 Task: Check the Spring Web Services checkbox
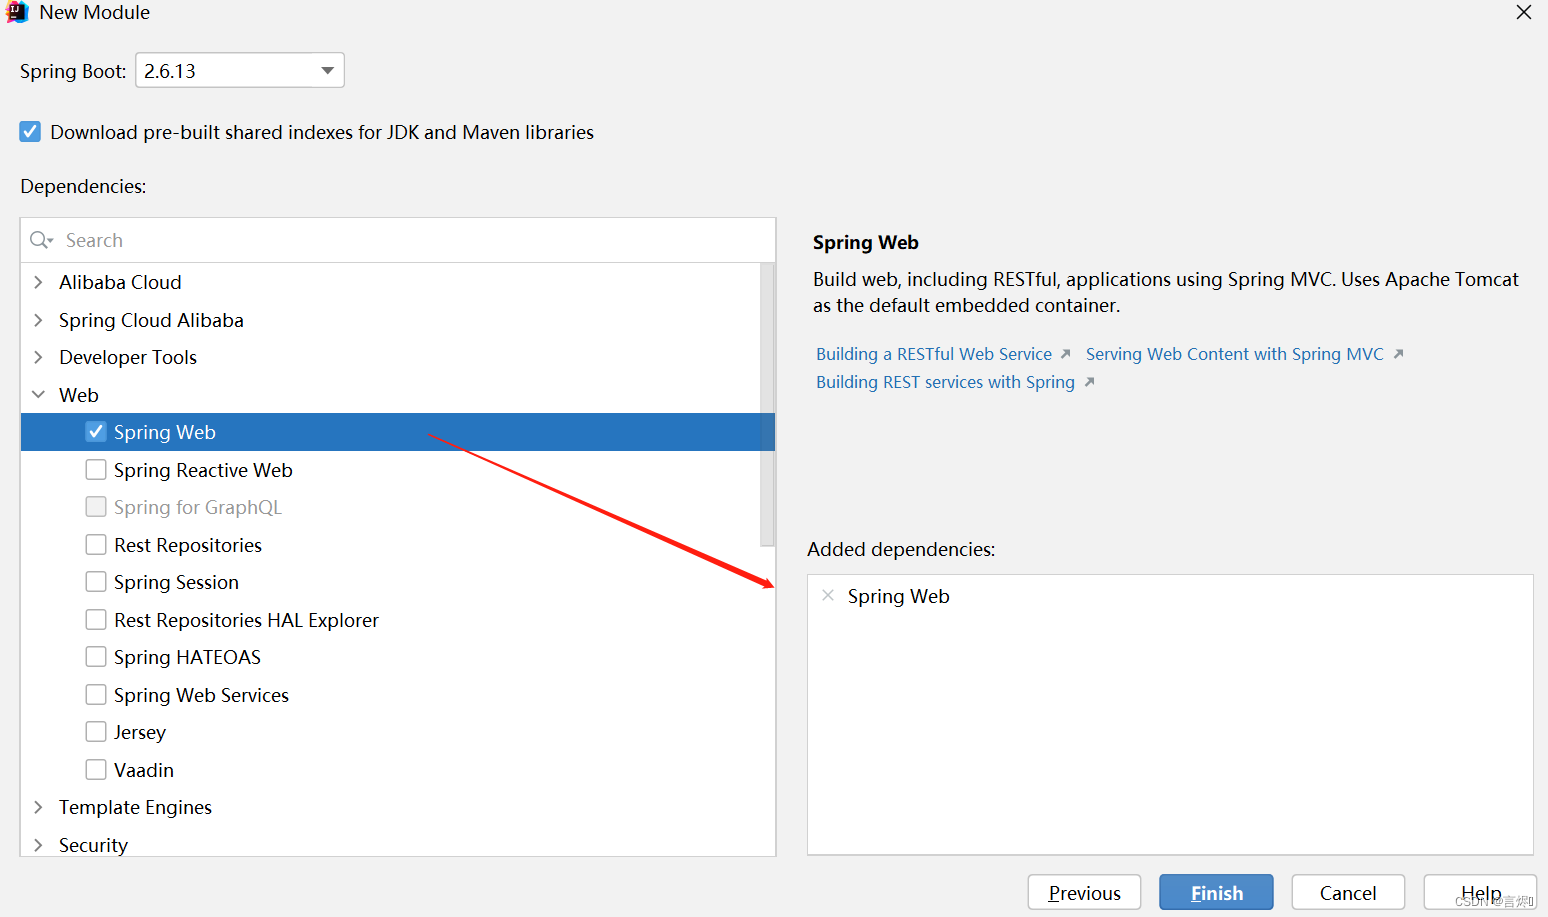pyautogui.click(x=96, y=695)
